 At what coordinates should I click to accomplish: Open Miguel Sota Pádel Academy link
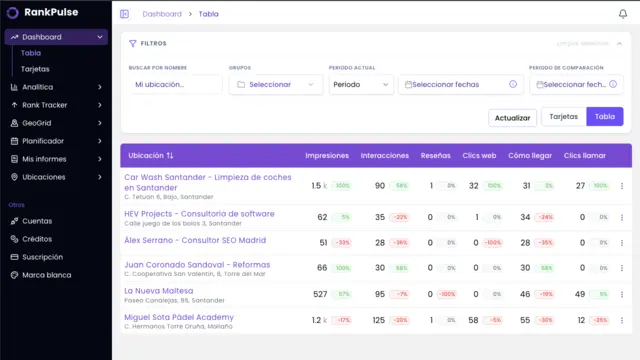179,317
